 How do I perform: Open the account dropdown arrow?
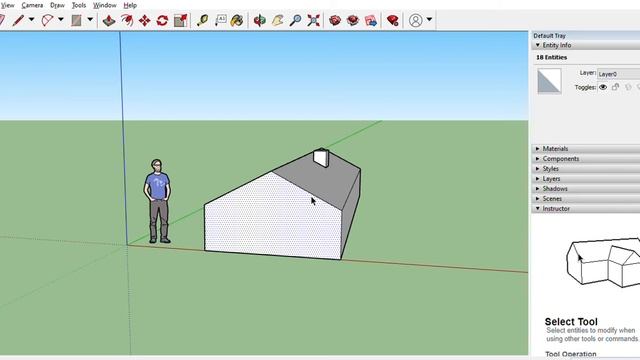pyautogui.click(x=429, y=20)
